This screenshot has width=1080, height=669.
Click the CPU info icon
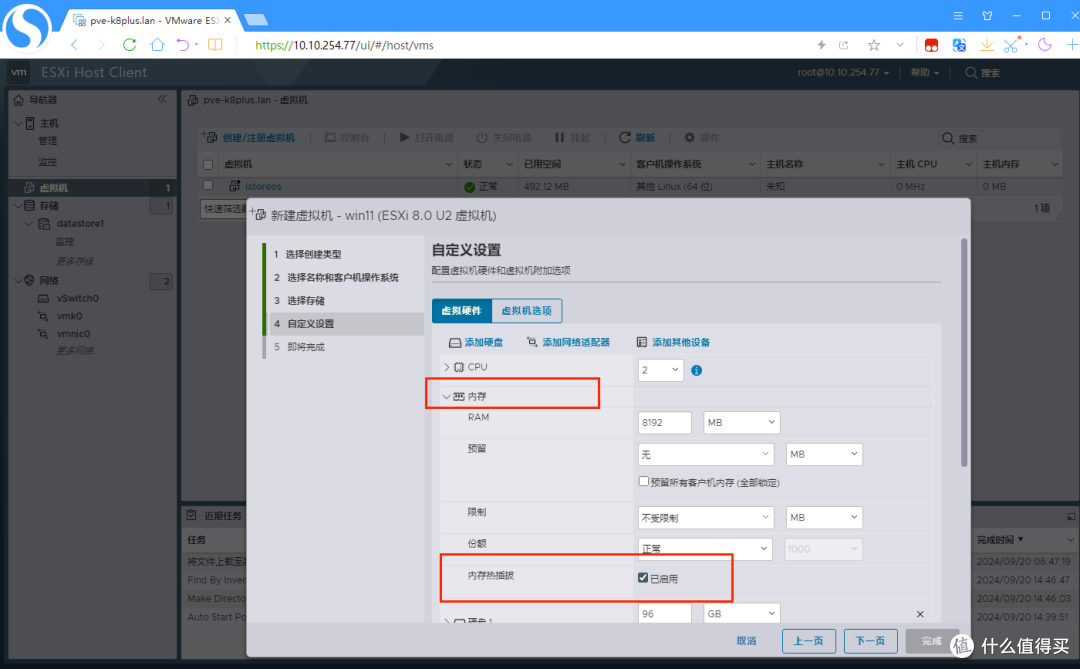pos(696,371)
